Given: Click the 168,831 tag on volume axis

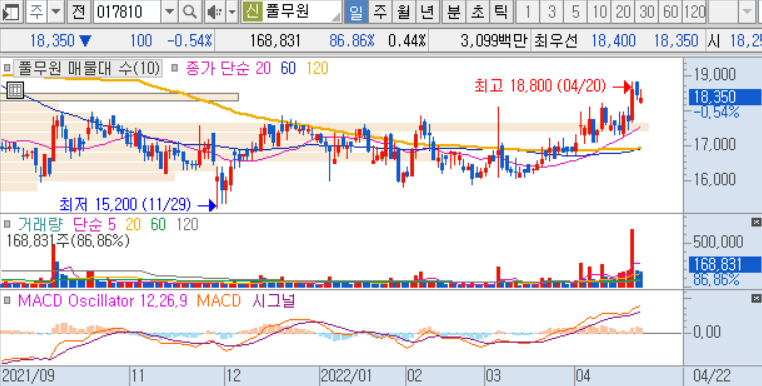Looking at the screenshot, I should tap(725, 264).
